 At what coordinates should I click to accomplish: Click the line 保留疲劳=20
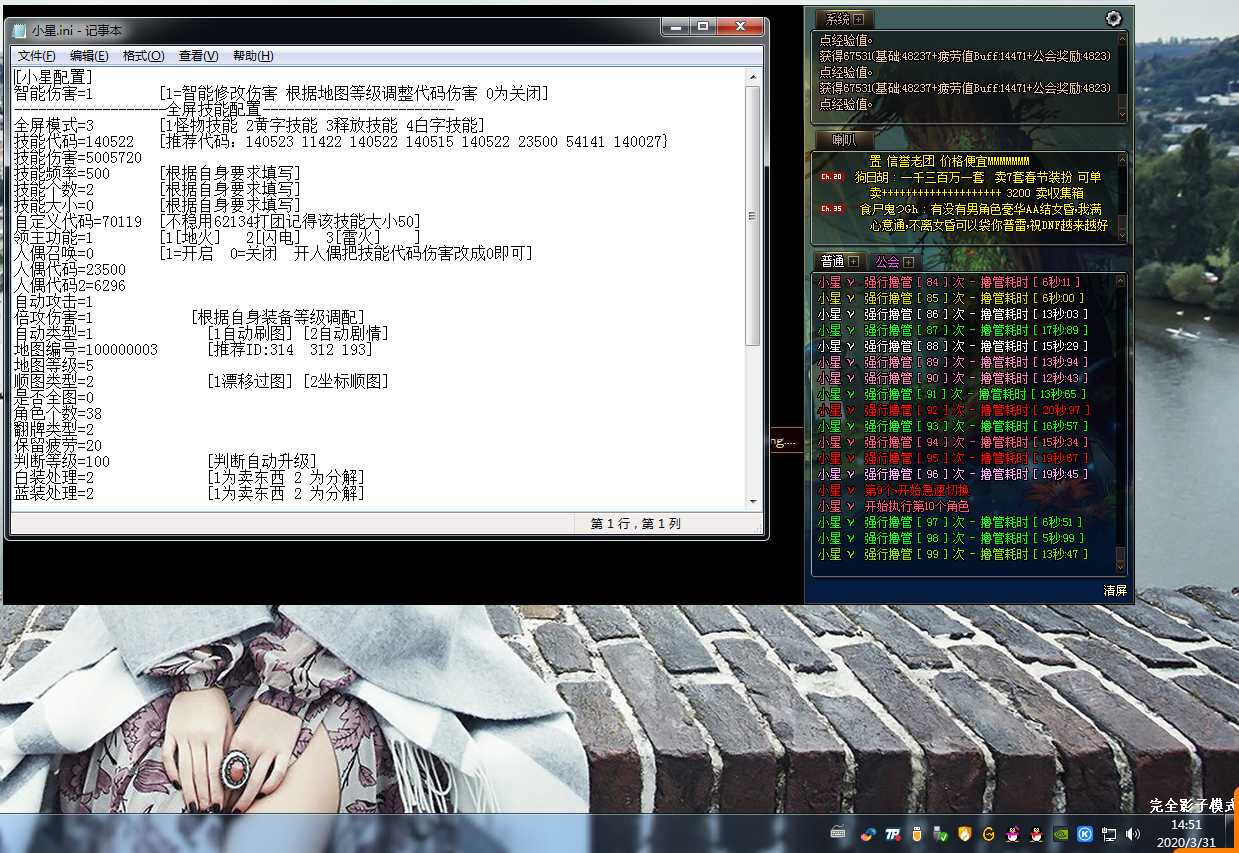(x=58, y=446)
